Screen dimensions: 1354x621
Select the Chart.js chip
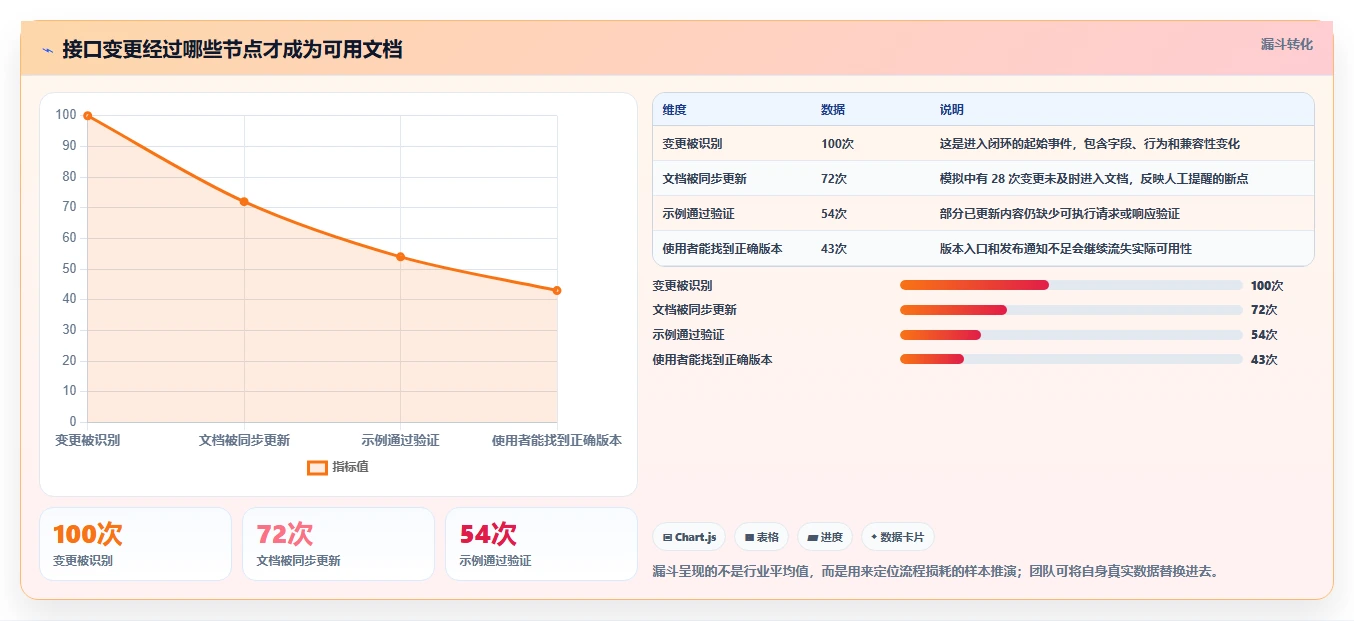690,537
